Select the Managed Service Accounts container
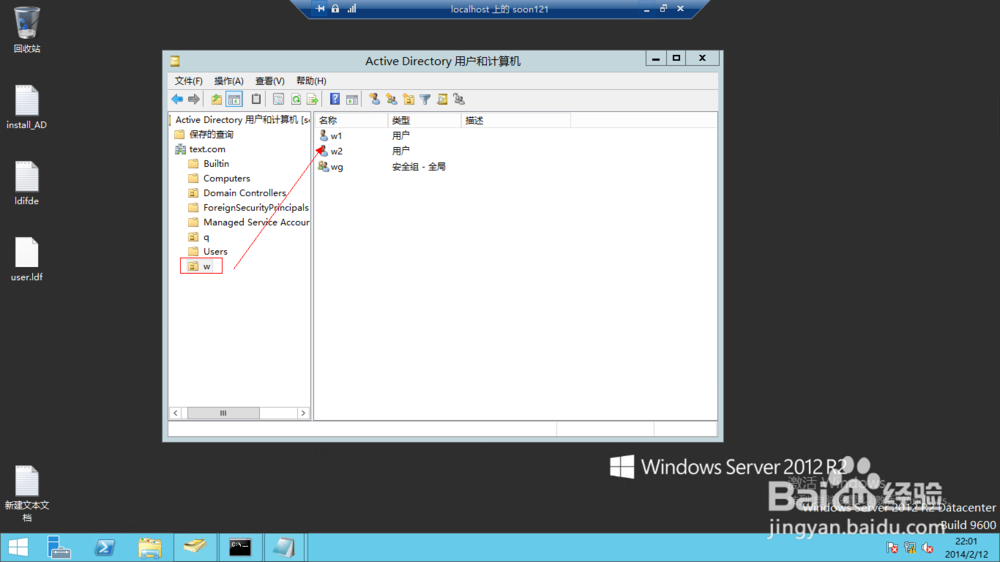Viewport: 1000px width, 562px height. 249,222
